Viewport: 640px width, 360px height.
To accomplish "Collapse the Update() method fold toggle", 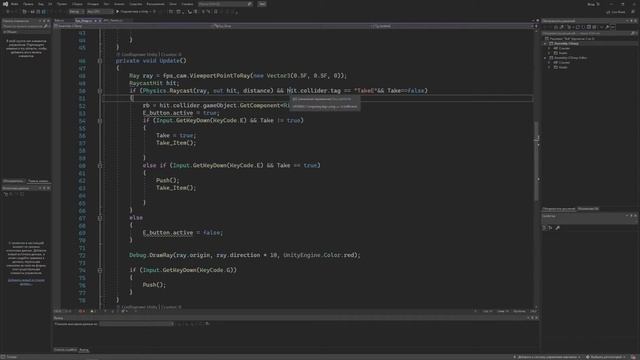I will (100, 61).
